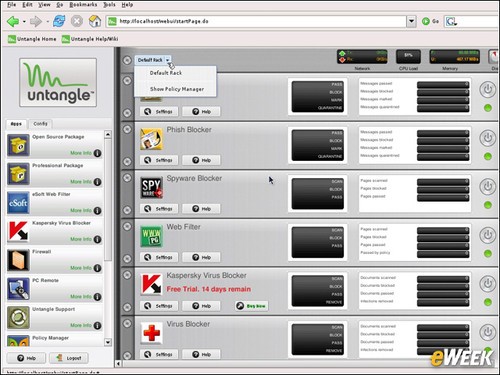500x375 pixels.
Task: Click the Kaspersky Virus Blocker sidebar icon
Action: [18, 231]
